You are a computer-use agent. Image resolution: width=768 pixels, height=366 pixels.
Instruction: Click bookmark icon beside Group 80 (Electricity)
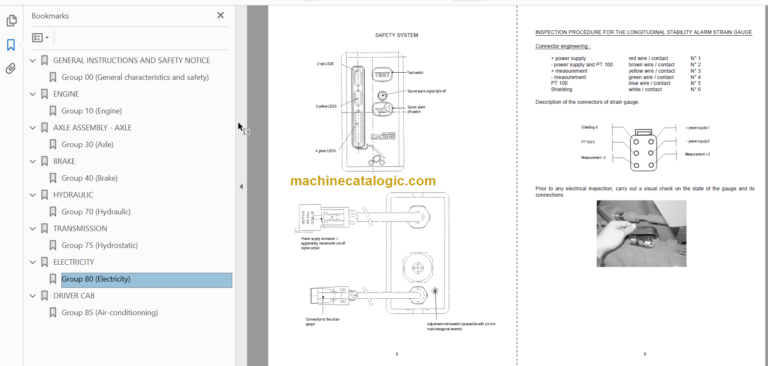tap(53, 279)
